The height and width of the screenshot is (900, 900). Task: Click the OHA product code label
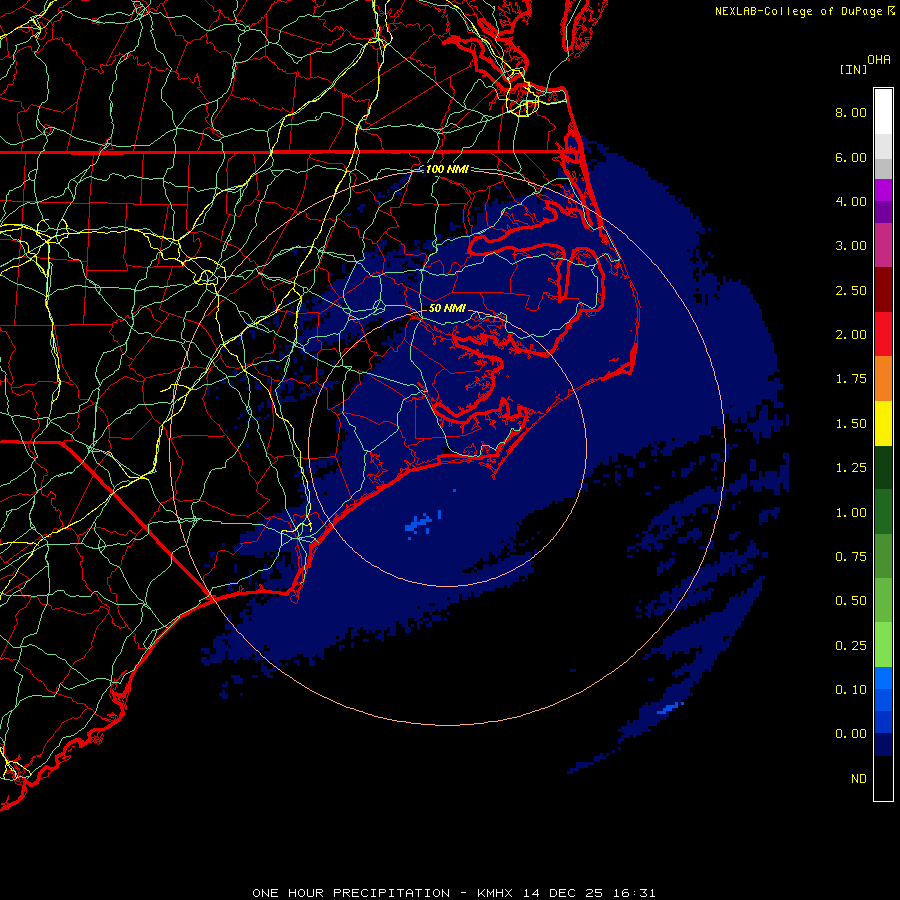879,60
